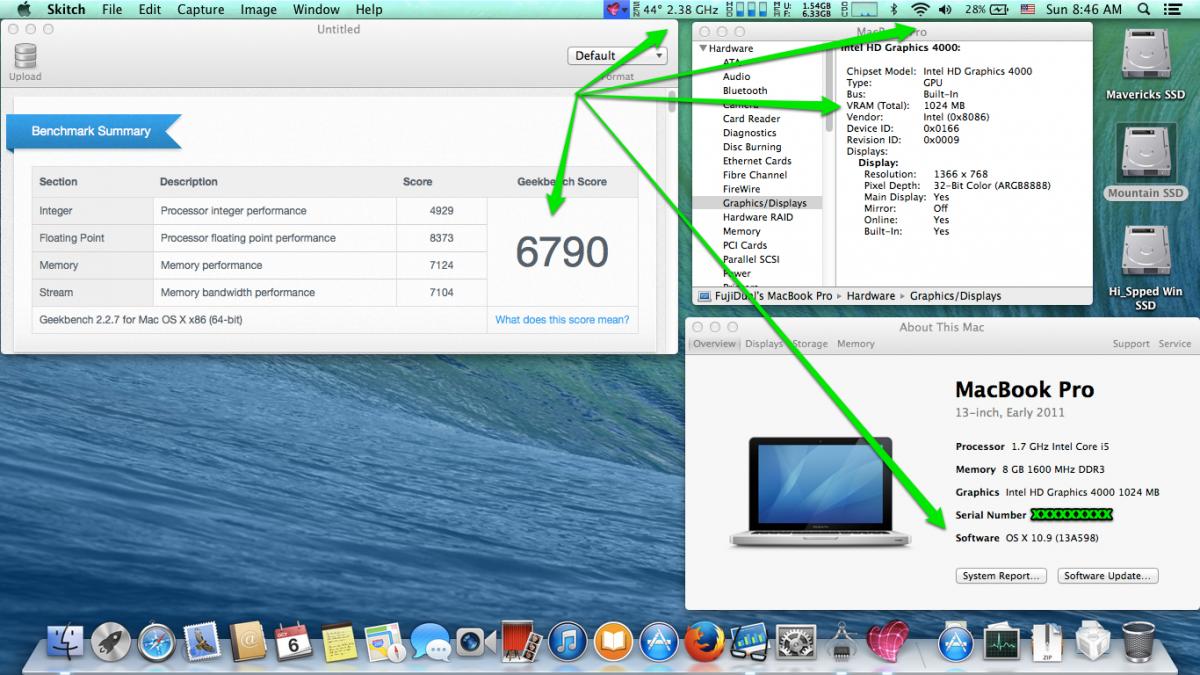Open orange iBooks icon in dock
The image size is (1200, 675).
(x=613, y=641)
